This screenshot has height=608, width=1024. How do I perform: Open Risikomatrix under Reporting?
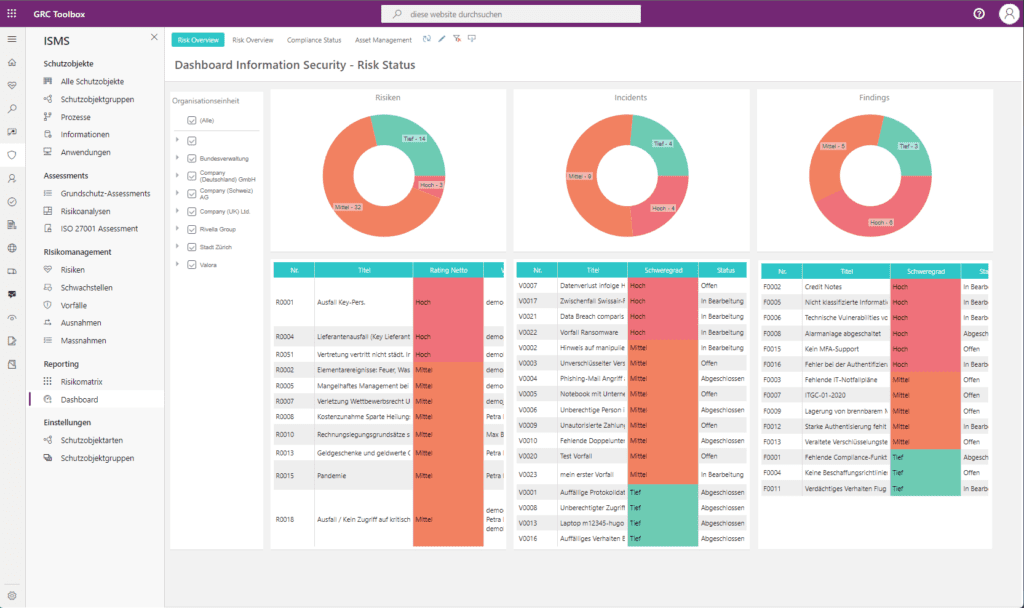82,381
